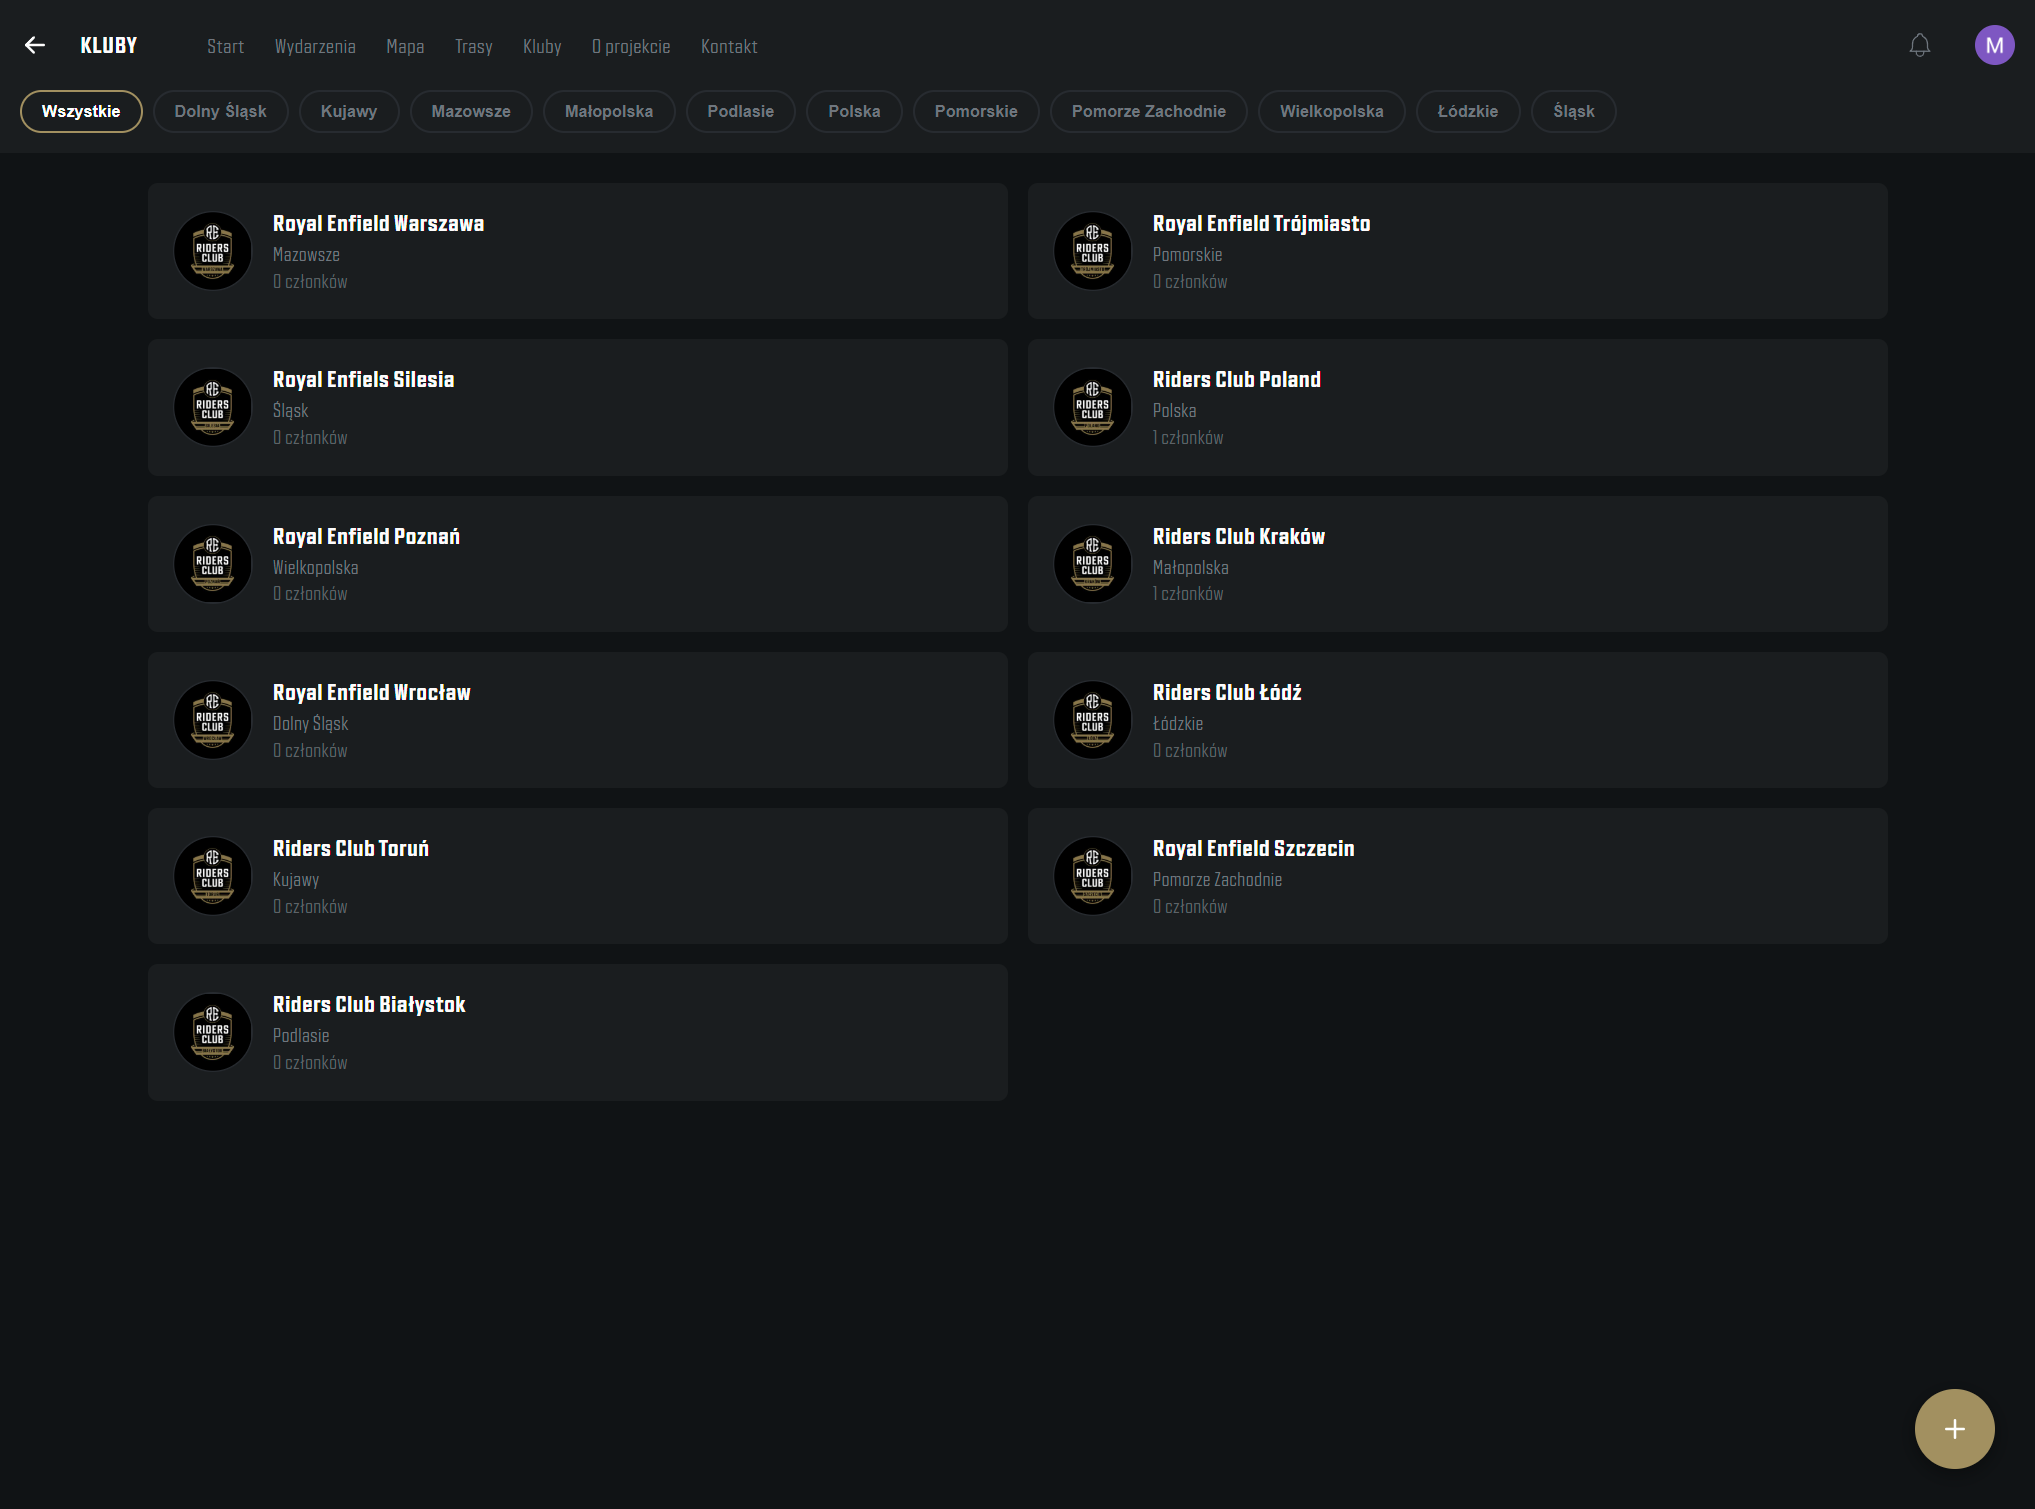2035x1509 pixels.
Task: Click Małopolska region under Riders Club Kraków
Action: click(x=1190, y=568)
